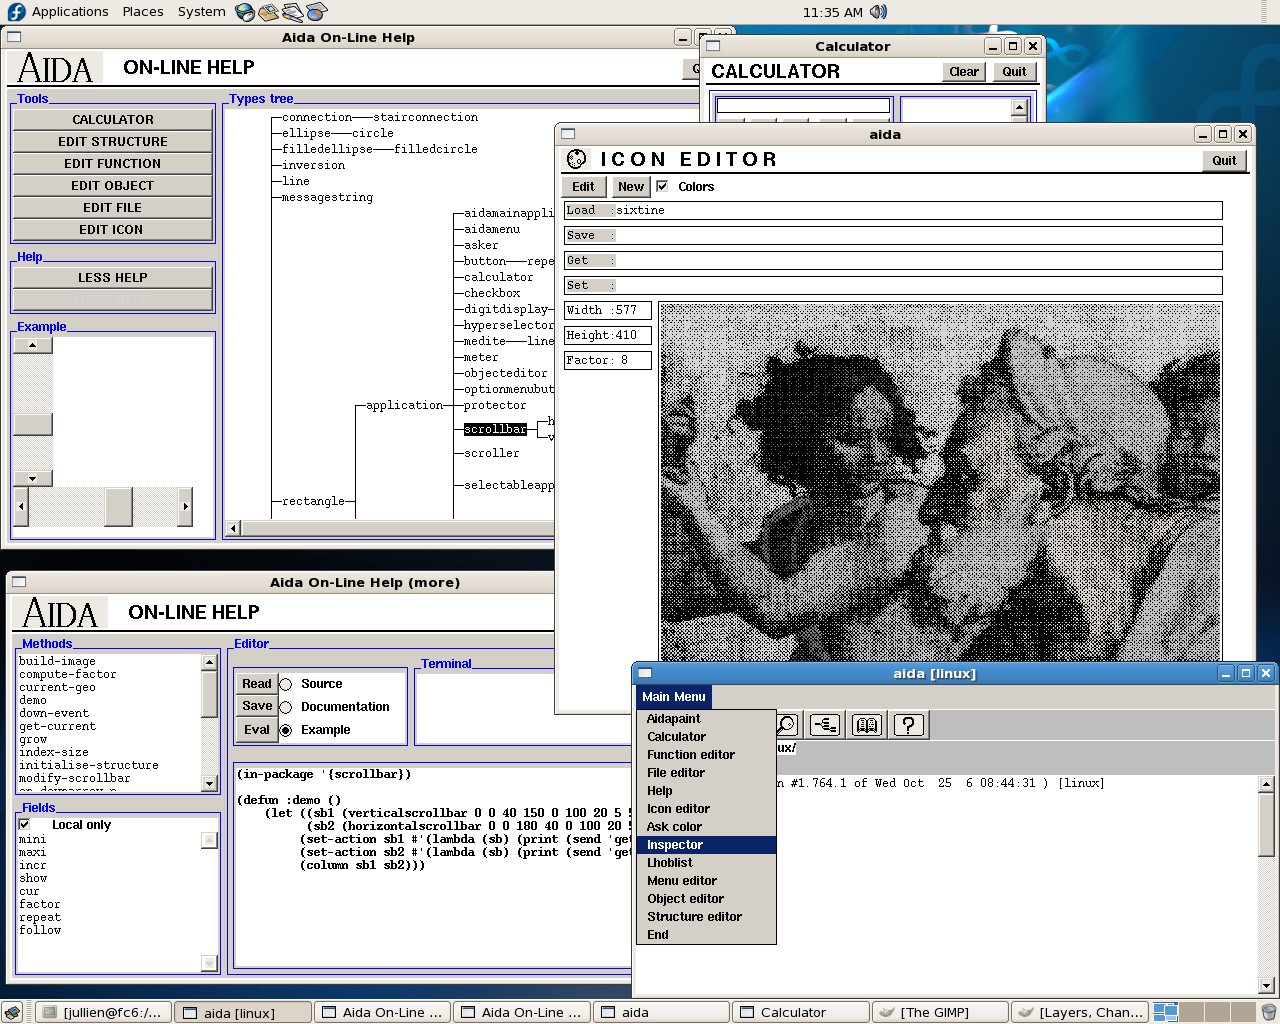Click the Width field in Icon Editor
This screenshot has width=1280, height=1024.
[x=608, y=310]
